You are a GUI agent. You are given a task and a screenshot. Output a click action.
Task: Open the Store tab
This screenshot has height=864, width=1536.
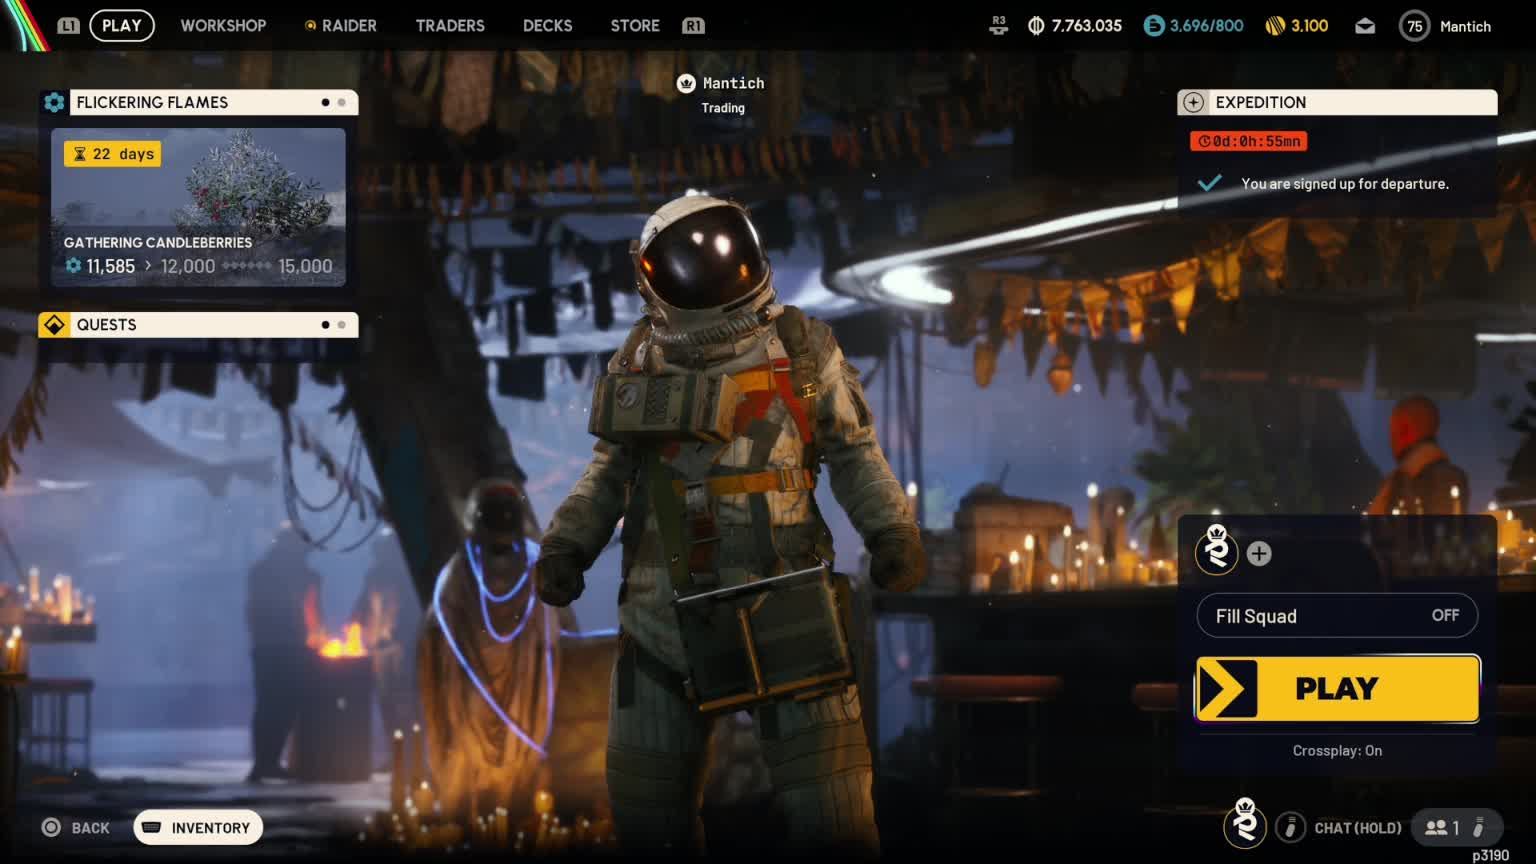pyautogui.click(x=635, y=26)
